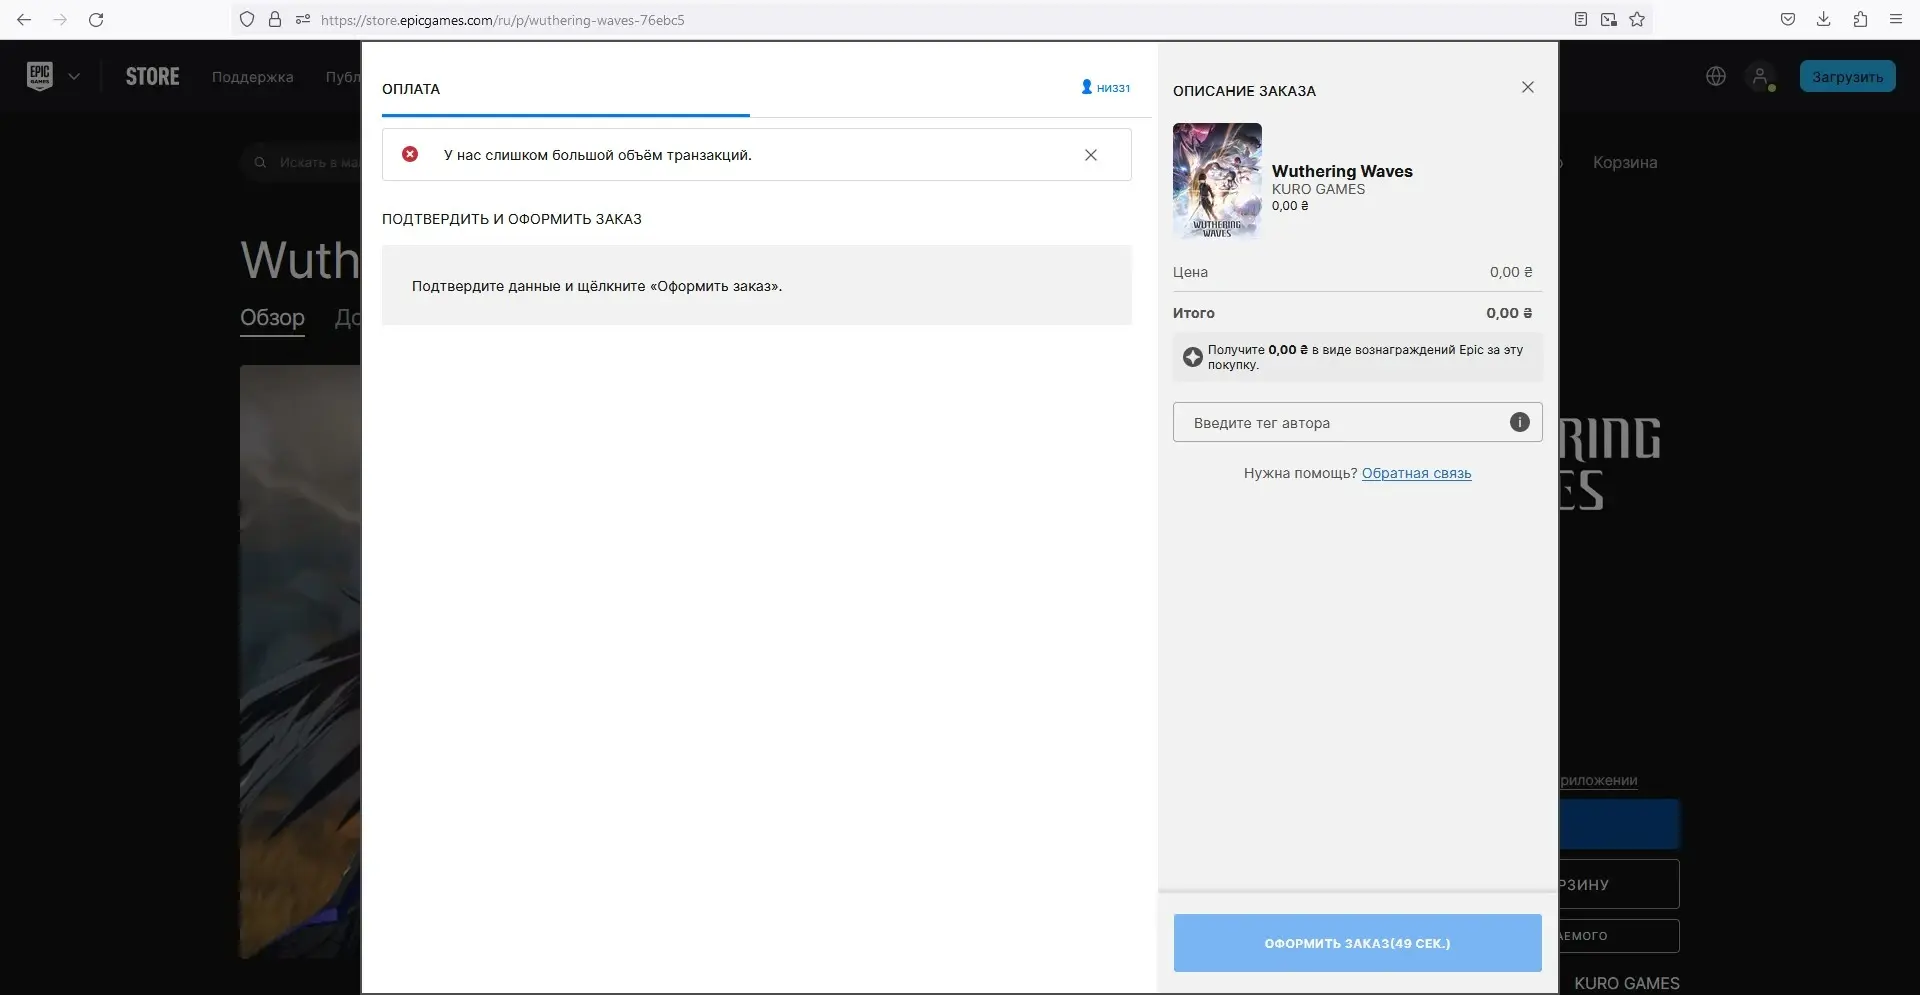Click the browser forward arrow
1920x995 pixels.
60,19
